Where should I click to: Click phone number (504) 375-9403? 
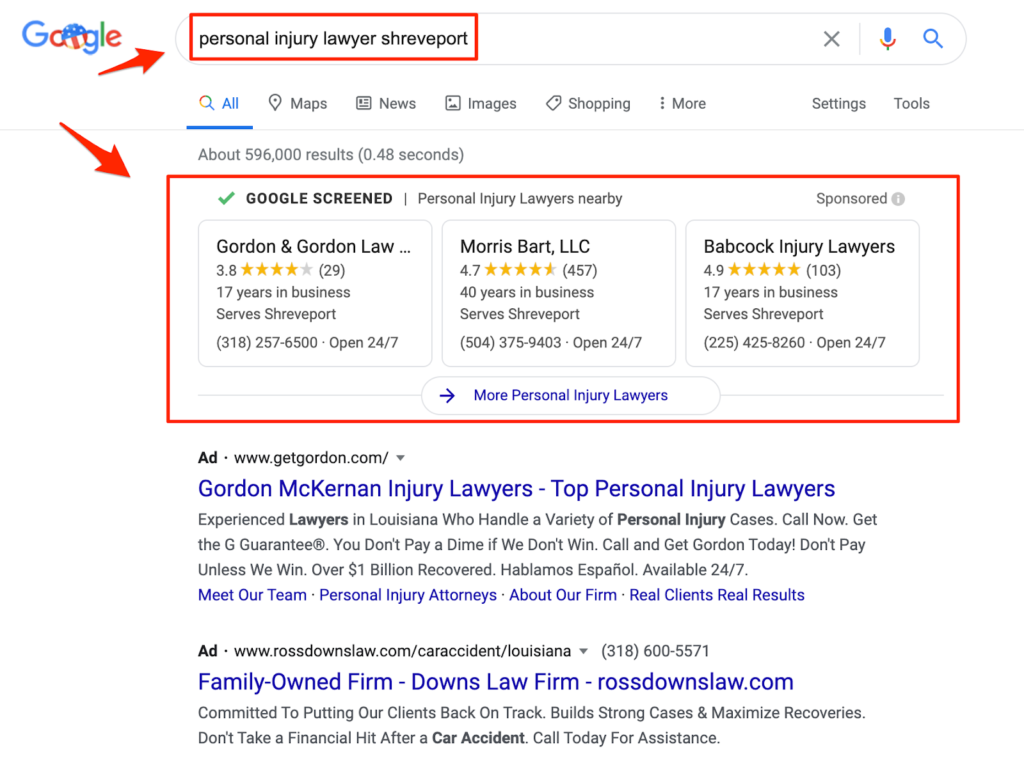511,342
